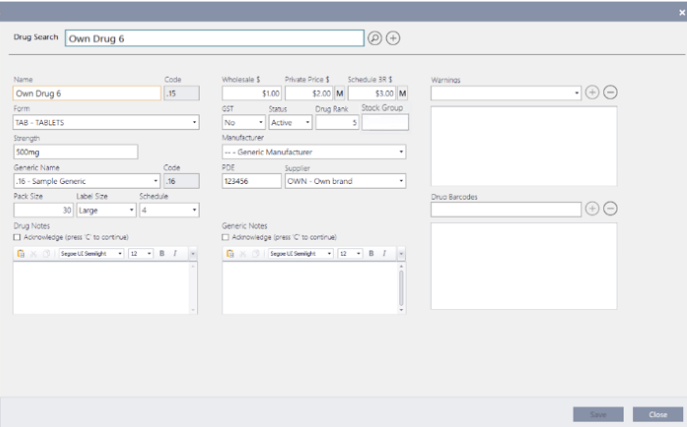Click the Save button
The image size is (687, 427).
598,414
